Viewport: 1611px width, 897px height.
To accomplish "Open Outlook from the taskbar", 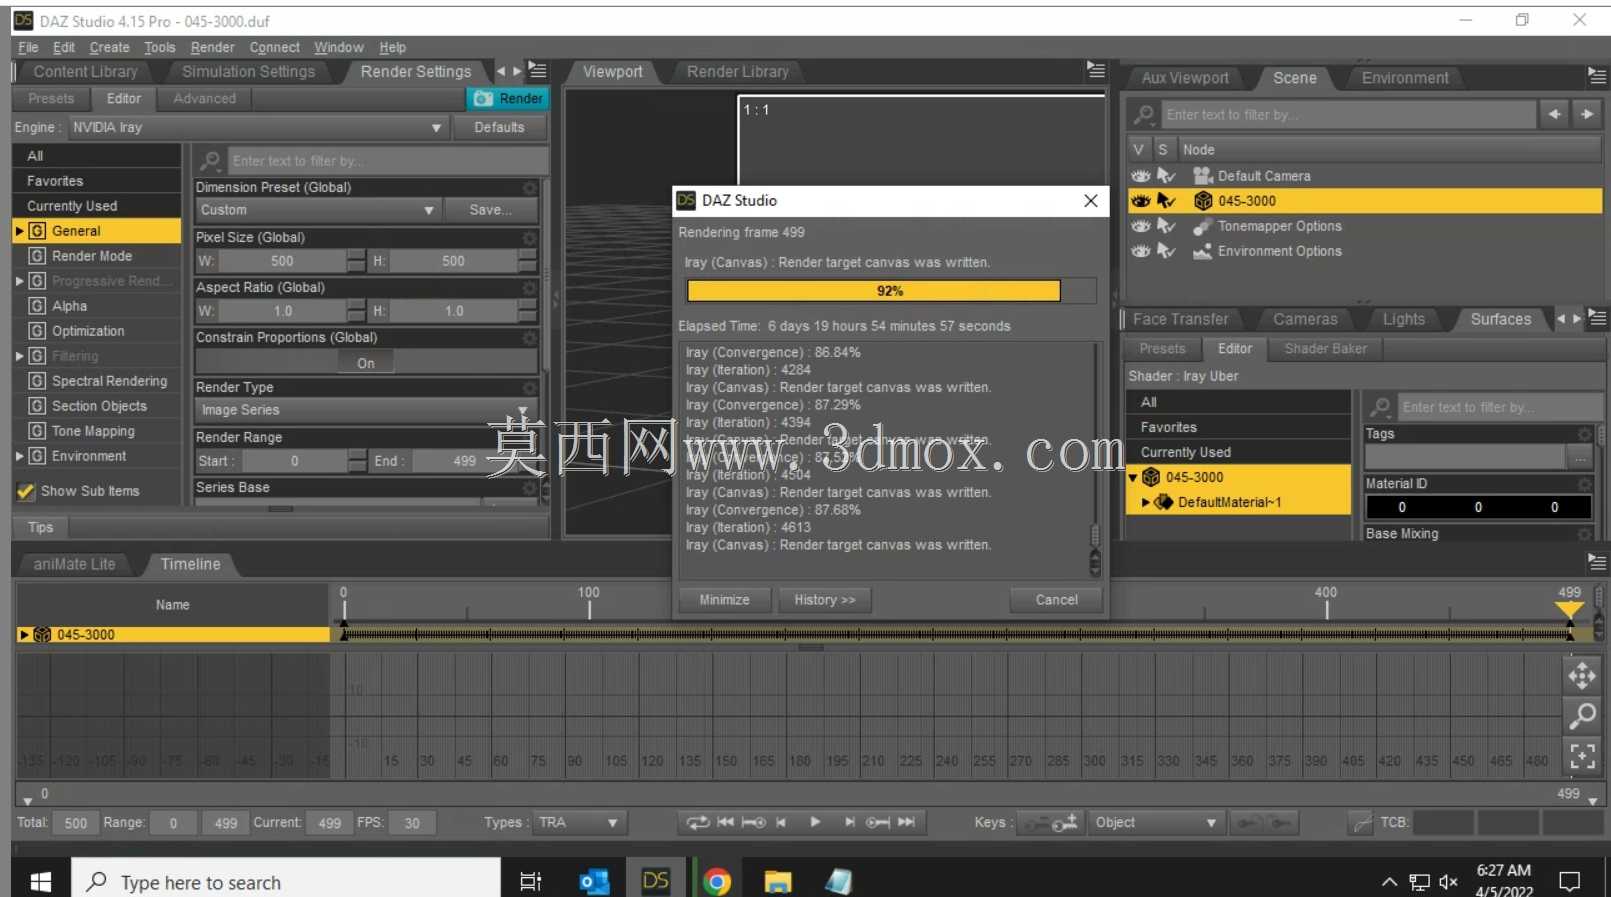I will (594, 881).
